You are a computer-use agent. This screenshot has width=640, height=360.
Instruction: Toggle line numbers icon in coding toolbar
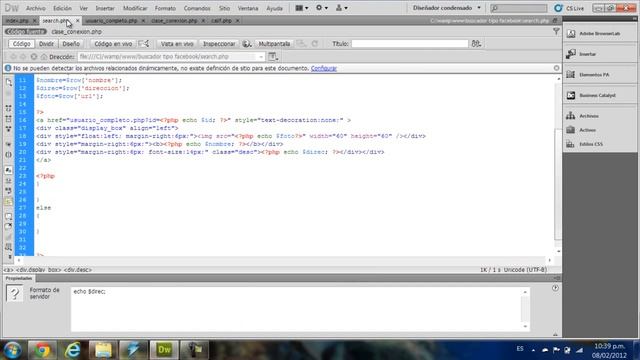tap(9, 170)
